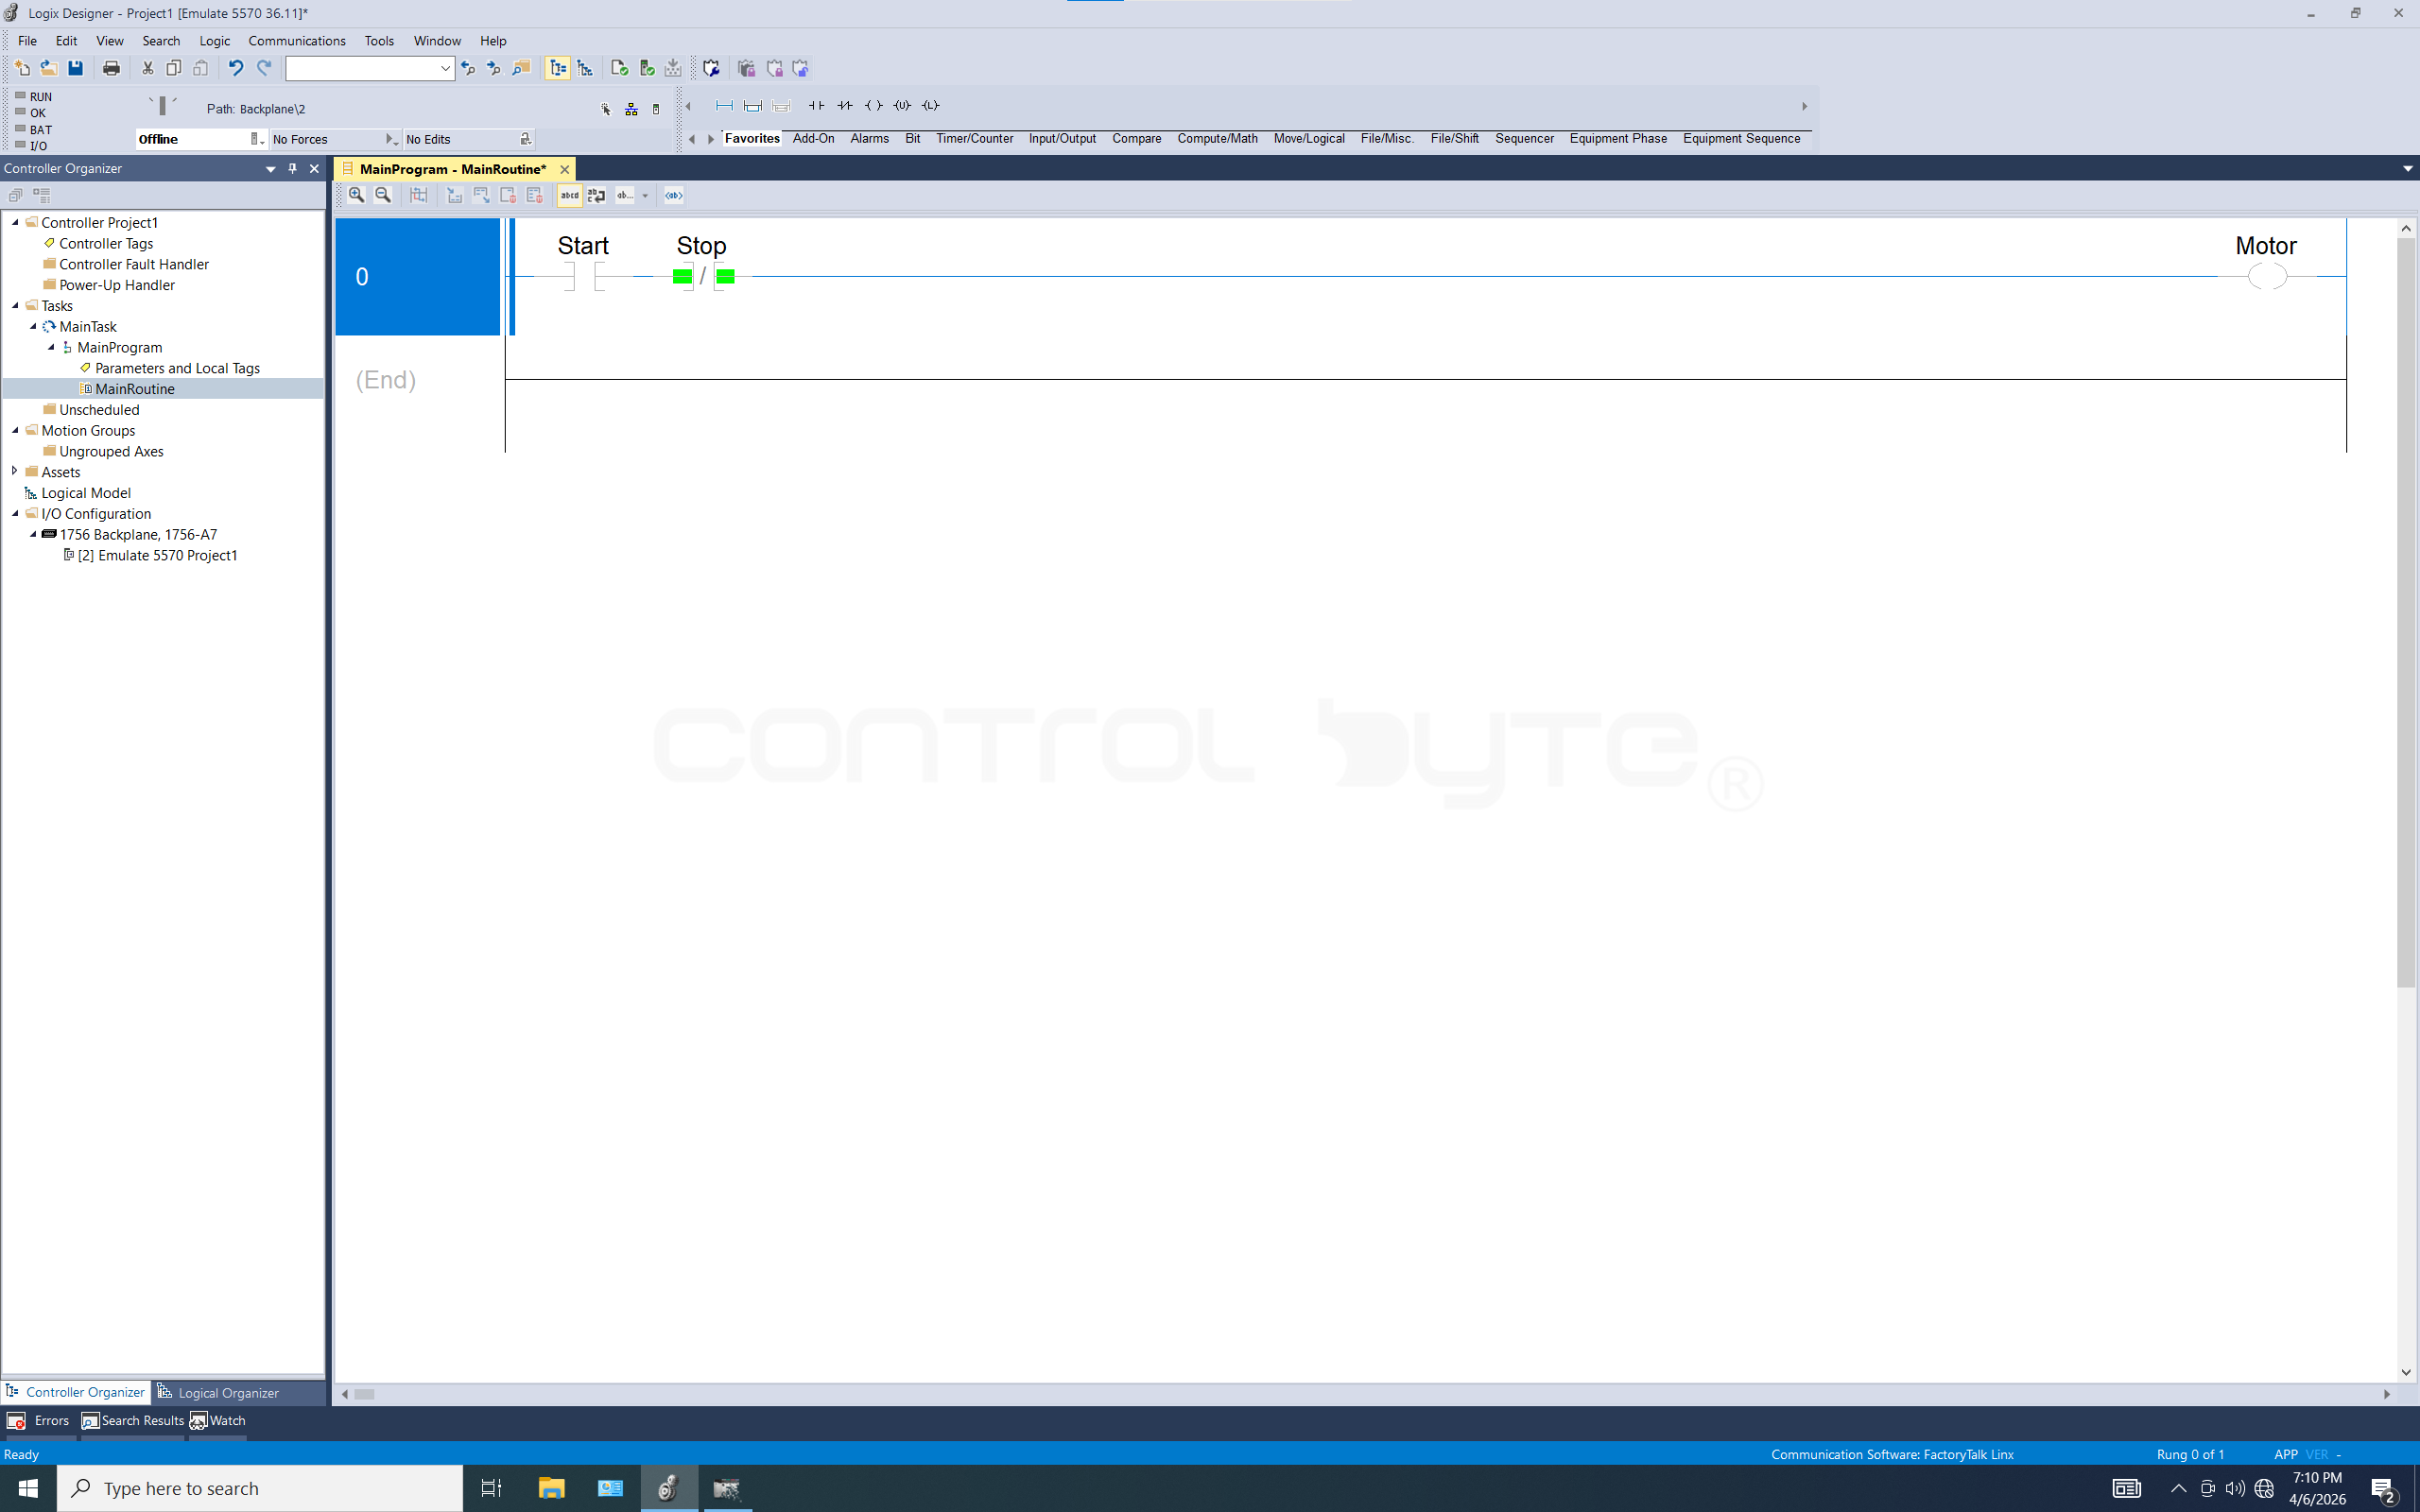Screen dimensions: 2420x1512
Task: Collapse the I/O Configuration tree node
Action: 15,514
